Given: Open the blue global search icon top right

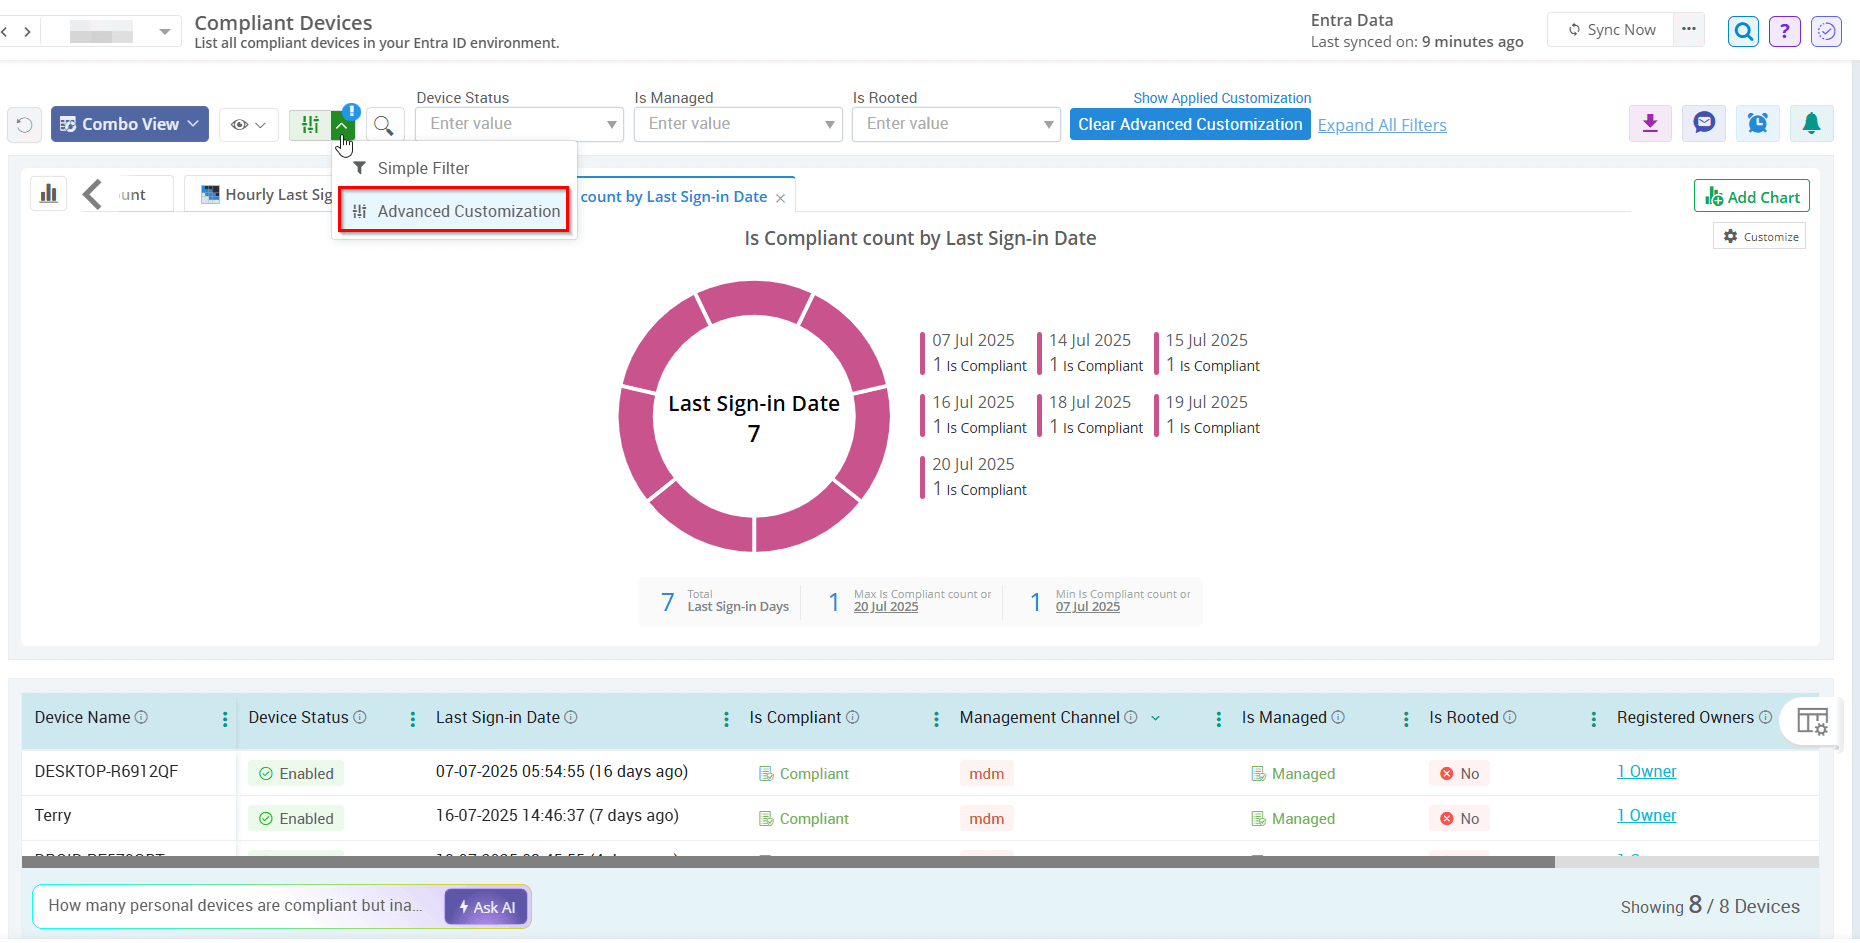Looking at the screenshot, I should pos(1743,31).
